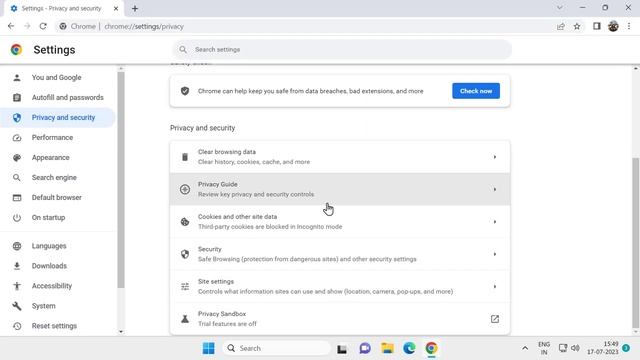
Task: Close the Settings tab
Action: click(116, 8)
